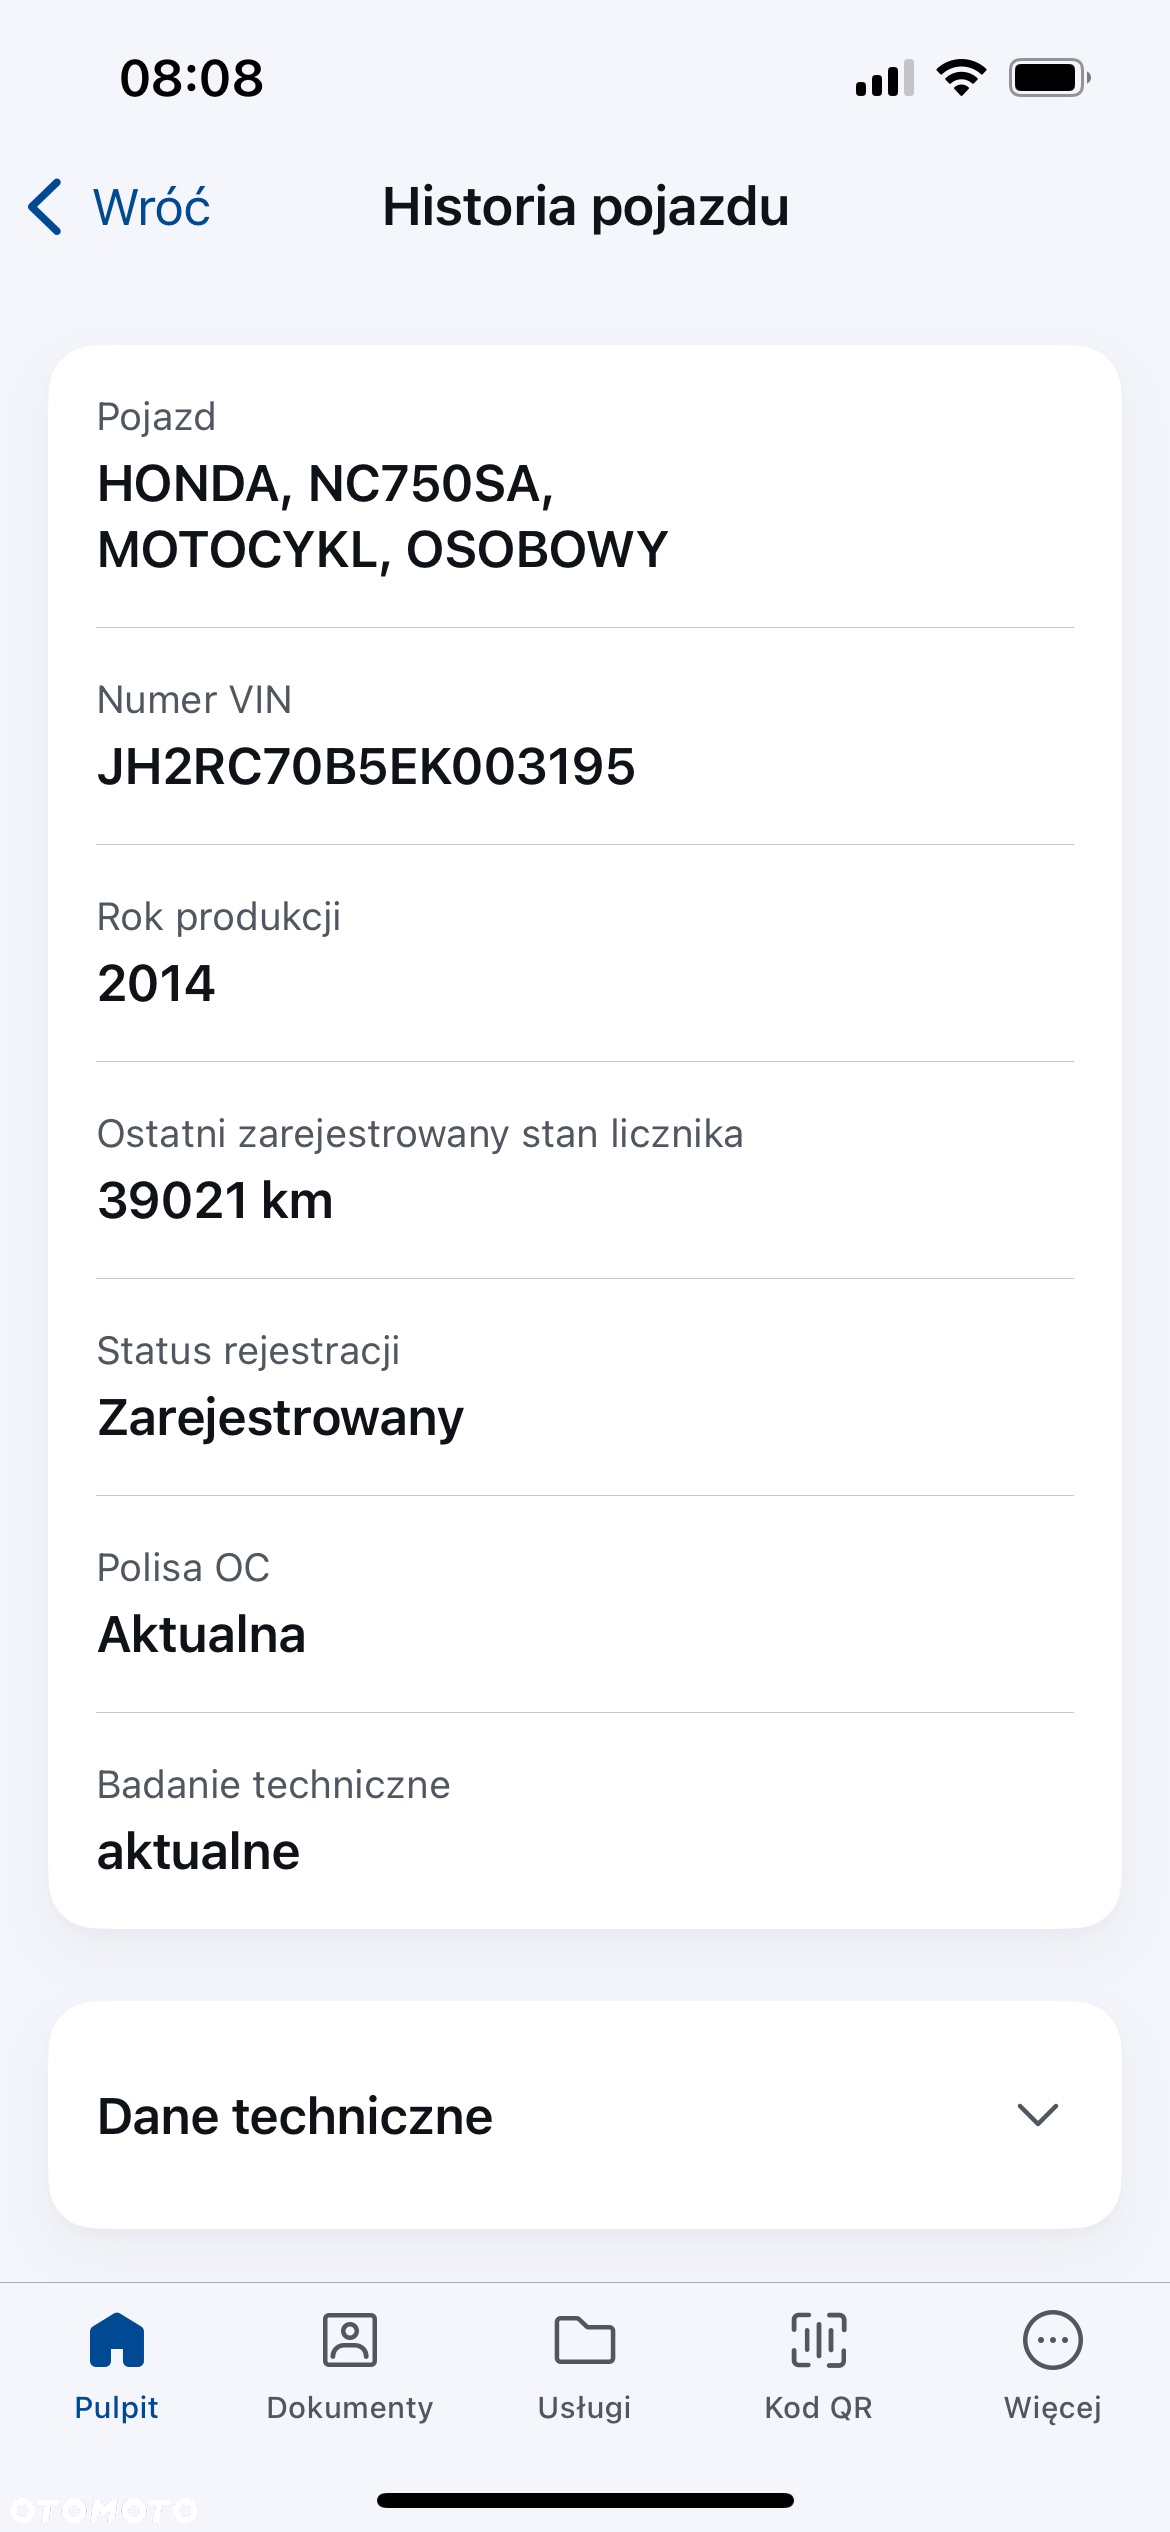The image size is (1170, 2532).
Task: Tap the vehicle name HONDA NC750SA
Action: pyautogui.click(x=326, y=484)
